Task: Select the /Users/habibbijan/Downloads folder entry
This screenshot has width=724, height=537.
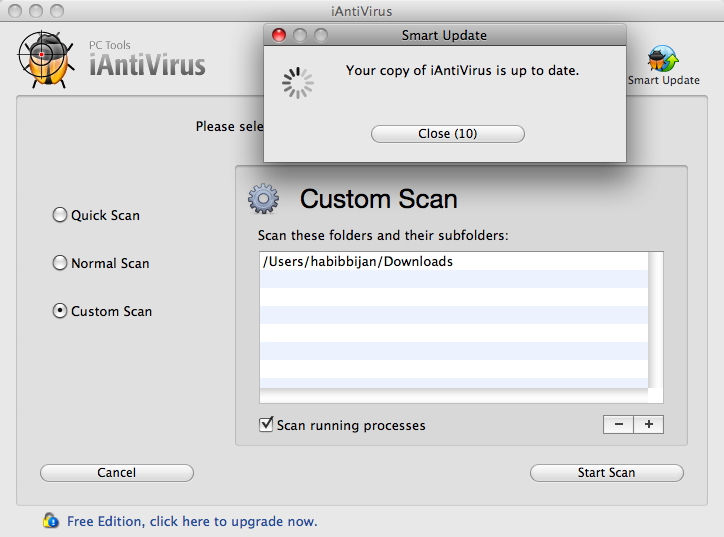Action: click(454, 261)
